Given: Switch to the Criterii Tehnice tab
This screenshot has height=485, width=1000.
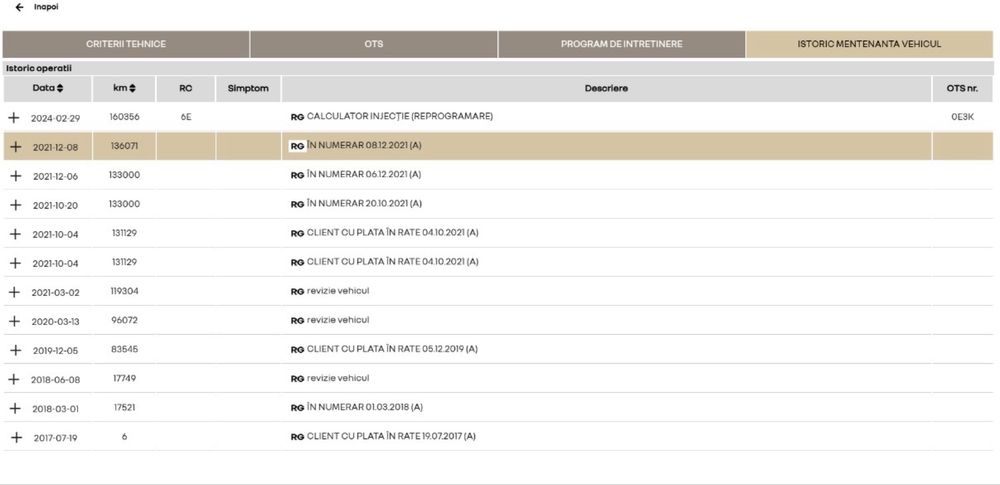Looking at the screenshot, I should click(x=125, y=44).
